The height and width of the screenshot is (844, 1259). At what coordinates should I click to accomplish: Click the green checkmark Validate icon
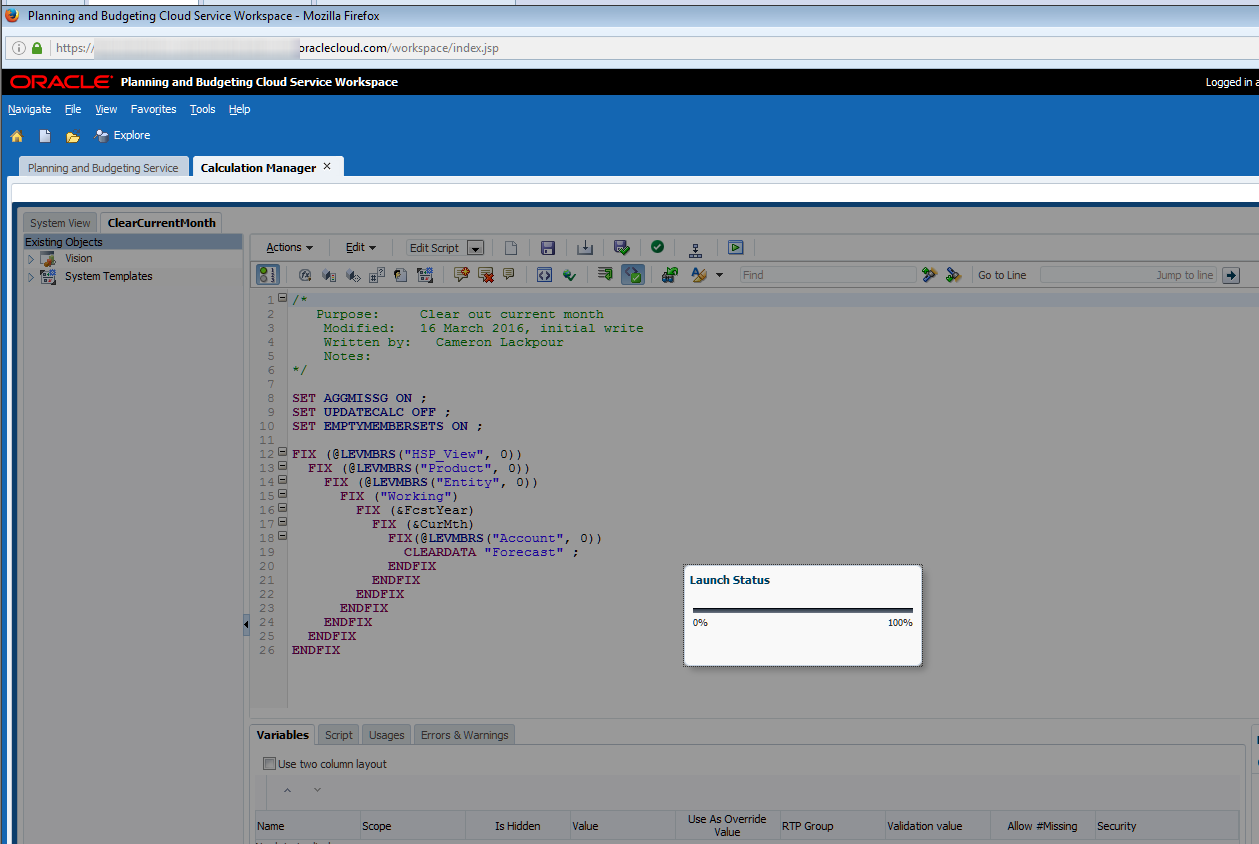click(x=657, y=247)
